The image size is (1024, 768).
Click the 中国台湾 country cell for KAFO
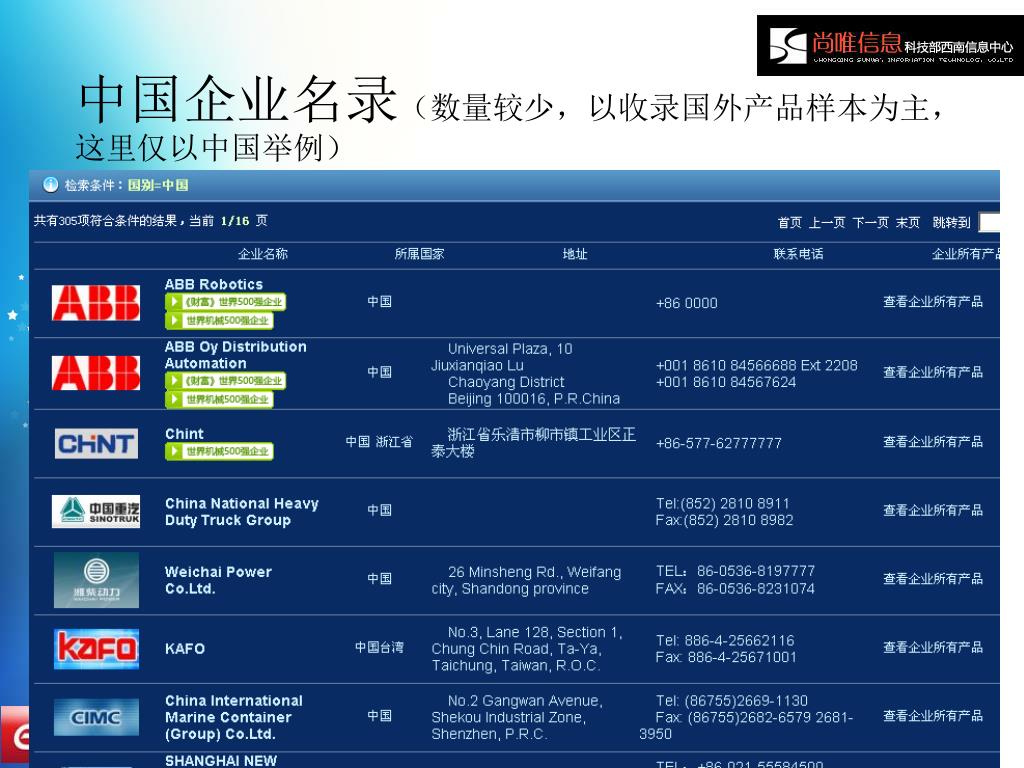point(379,647)
